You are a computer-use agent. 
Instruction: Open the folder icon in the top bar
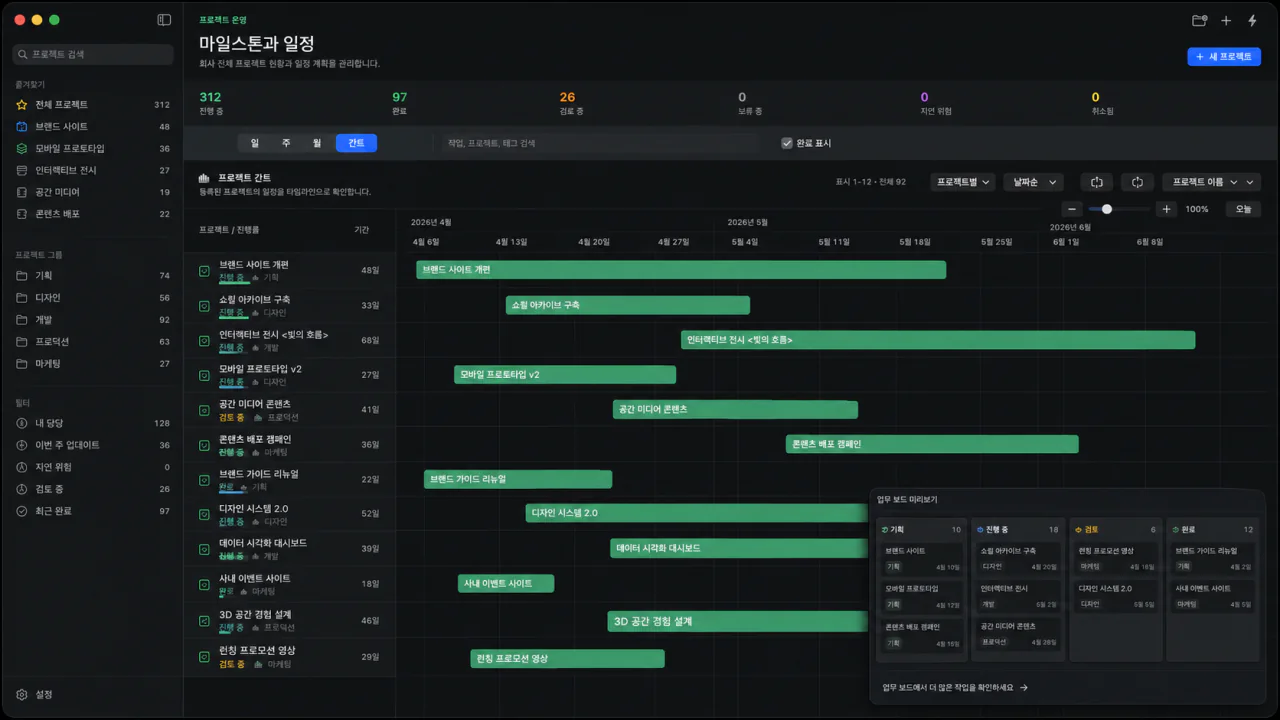(x=1200, y=20)
